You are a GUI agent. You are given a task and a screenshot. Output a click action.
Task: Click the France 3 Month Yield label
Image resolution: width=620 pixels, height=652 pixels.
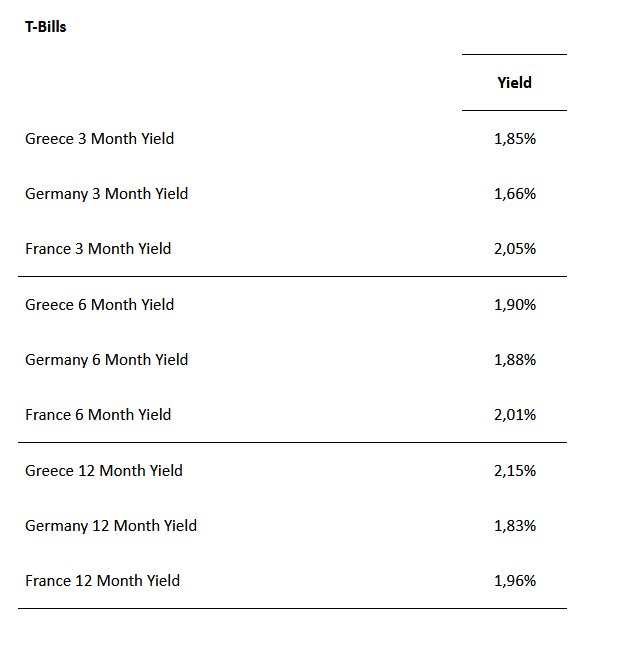click(x=98, y=249)
